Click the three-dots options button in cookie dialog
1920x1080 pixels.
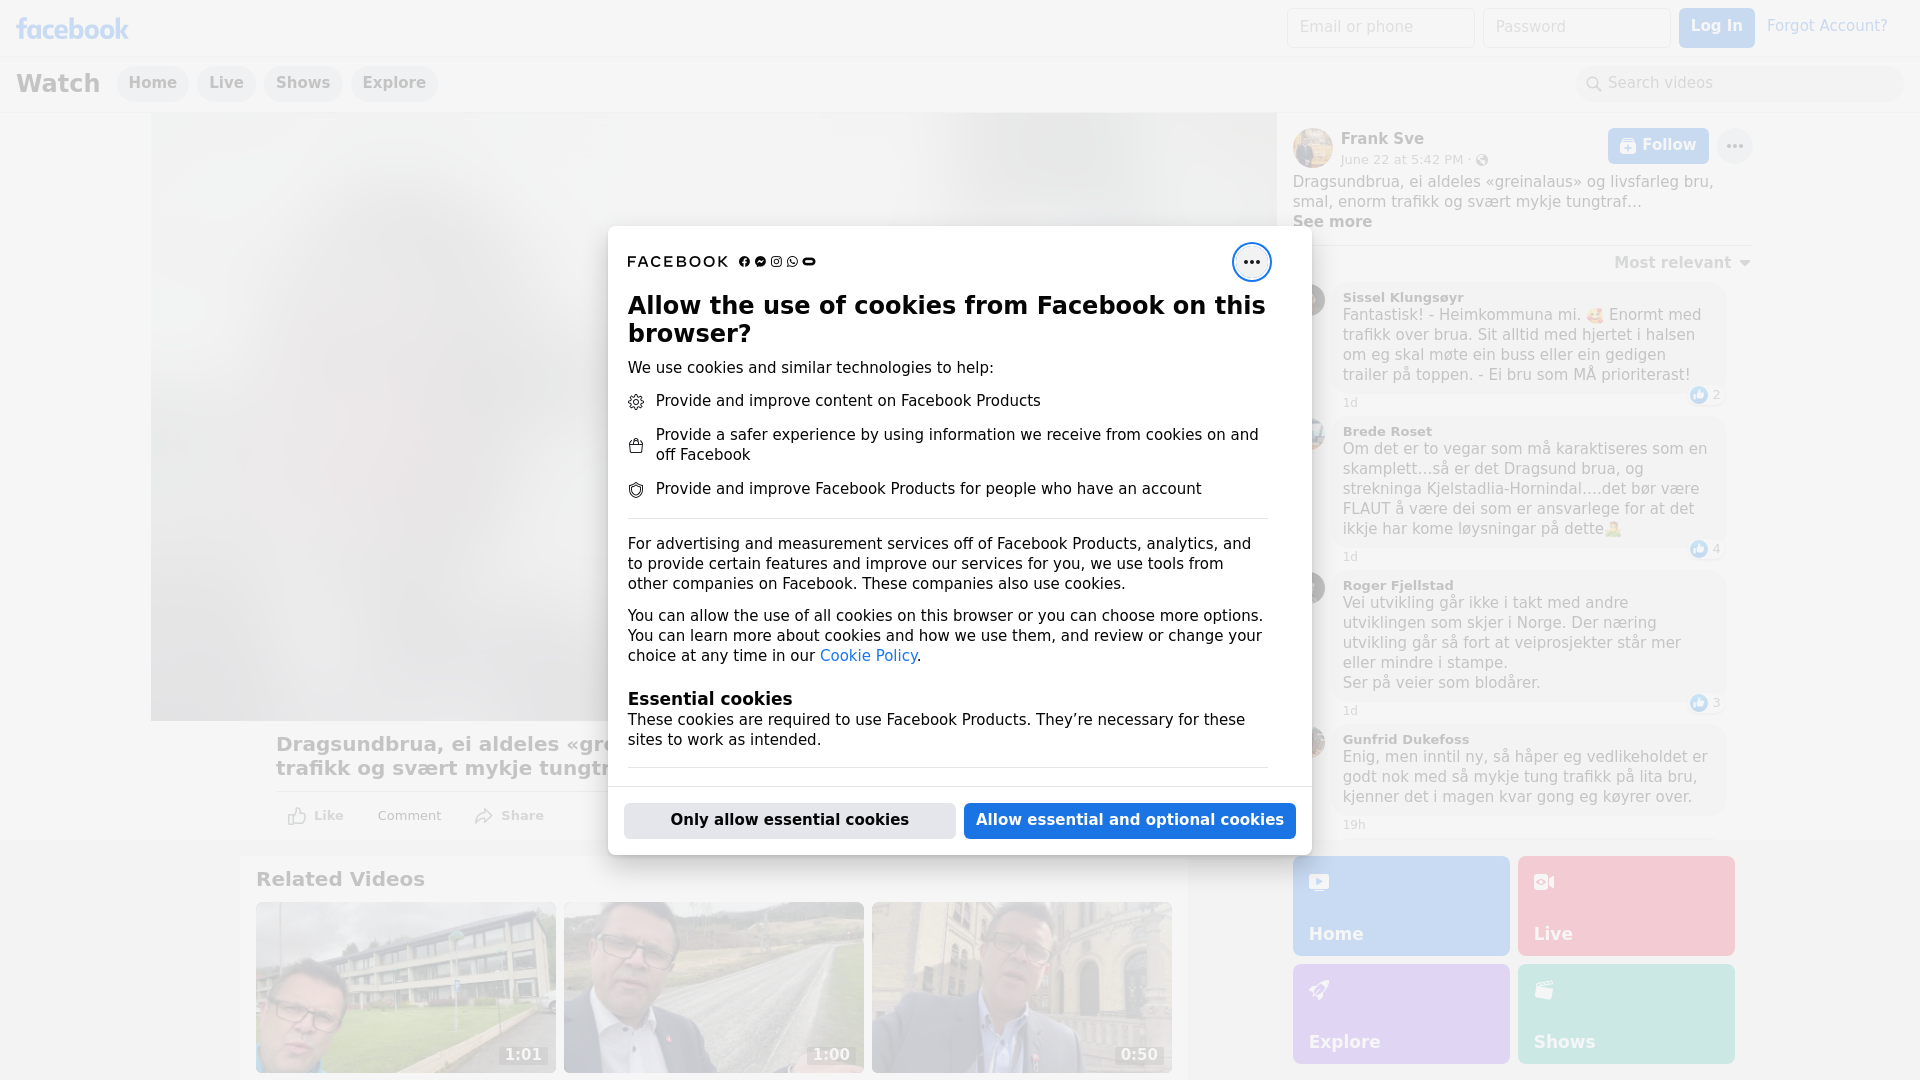(x=1251, y=262)
